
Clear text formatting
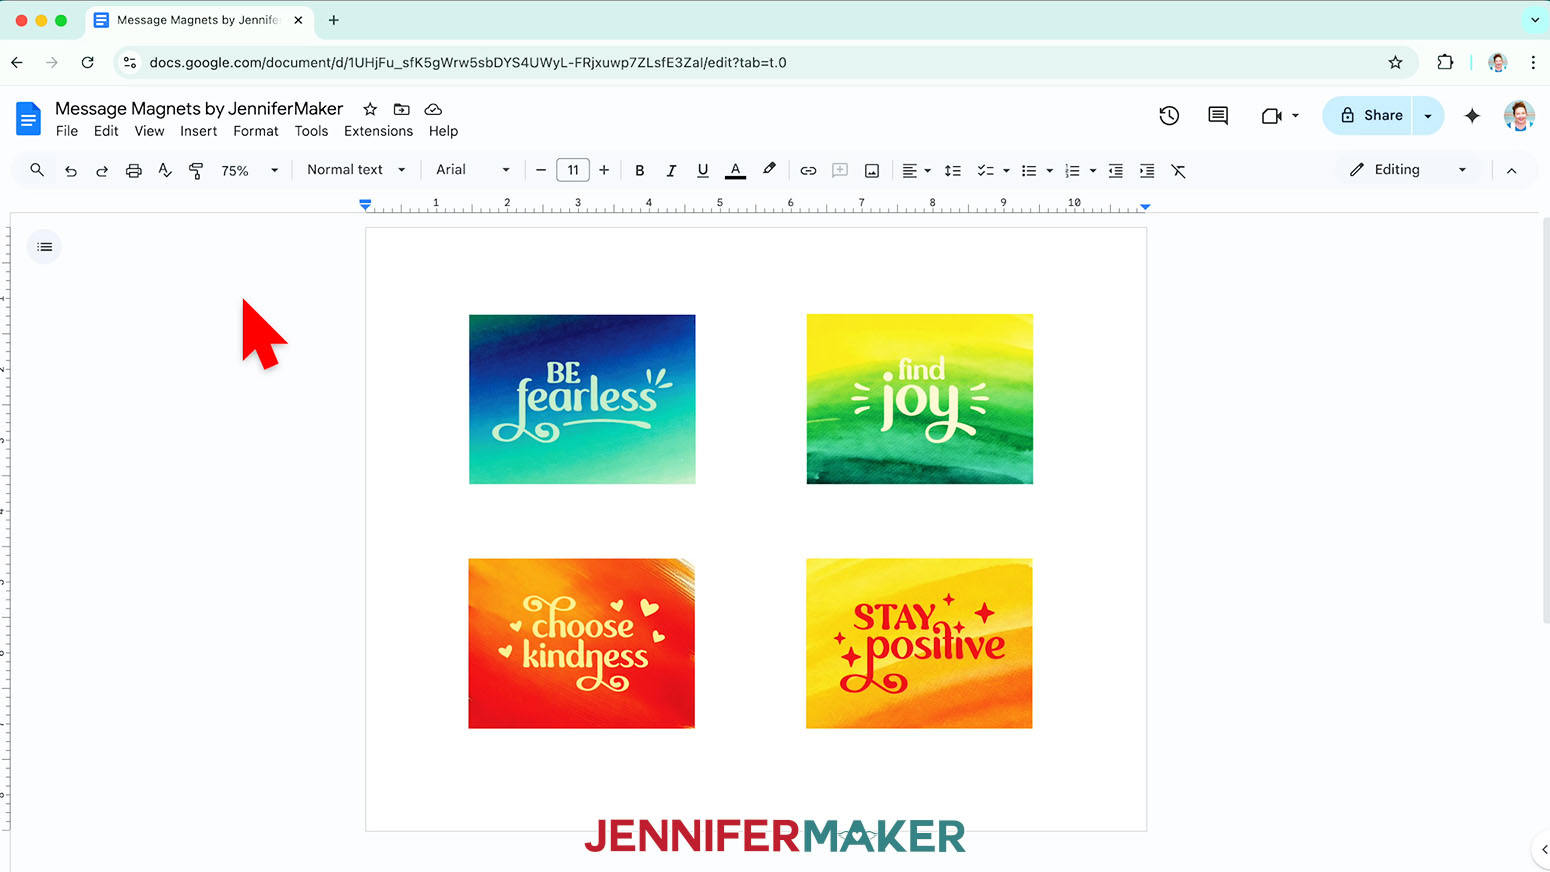pos(1179,171)
